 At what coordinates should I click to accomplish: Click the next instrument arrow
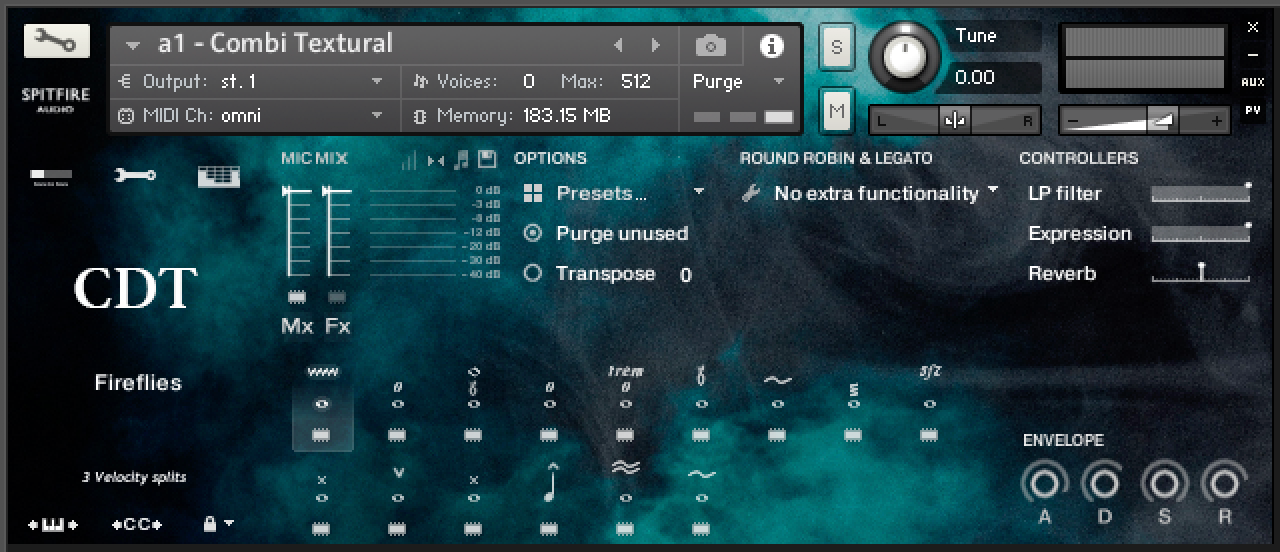point(656,45)
